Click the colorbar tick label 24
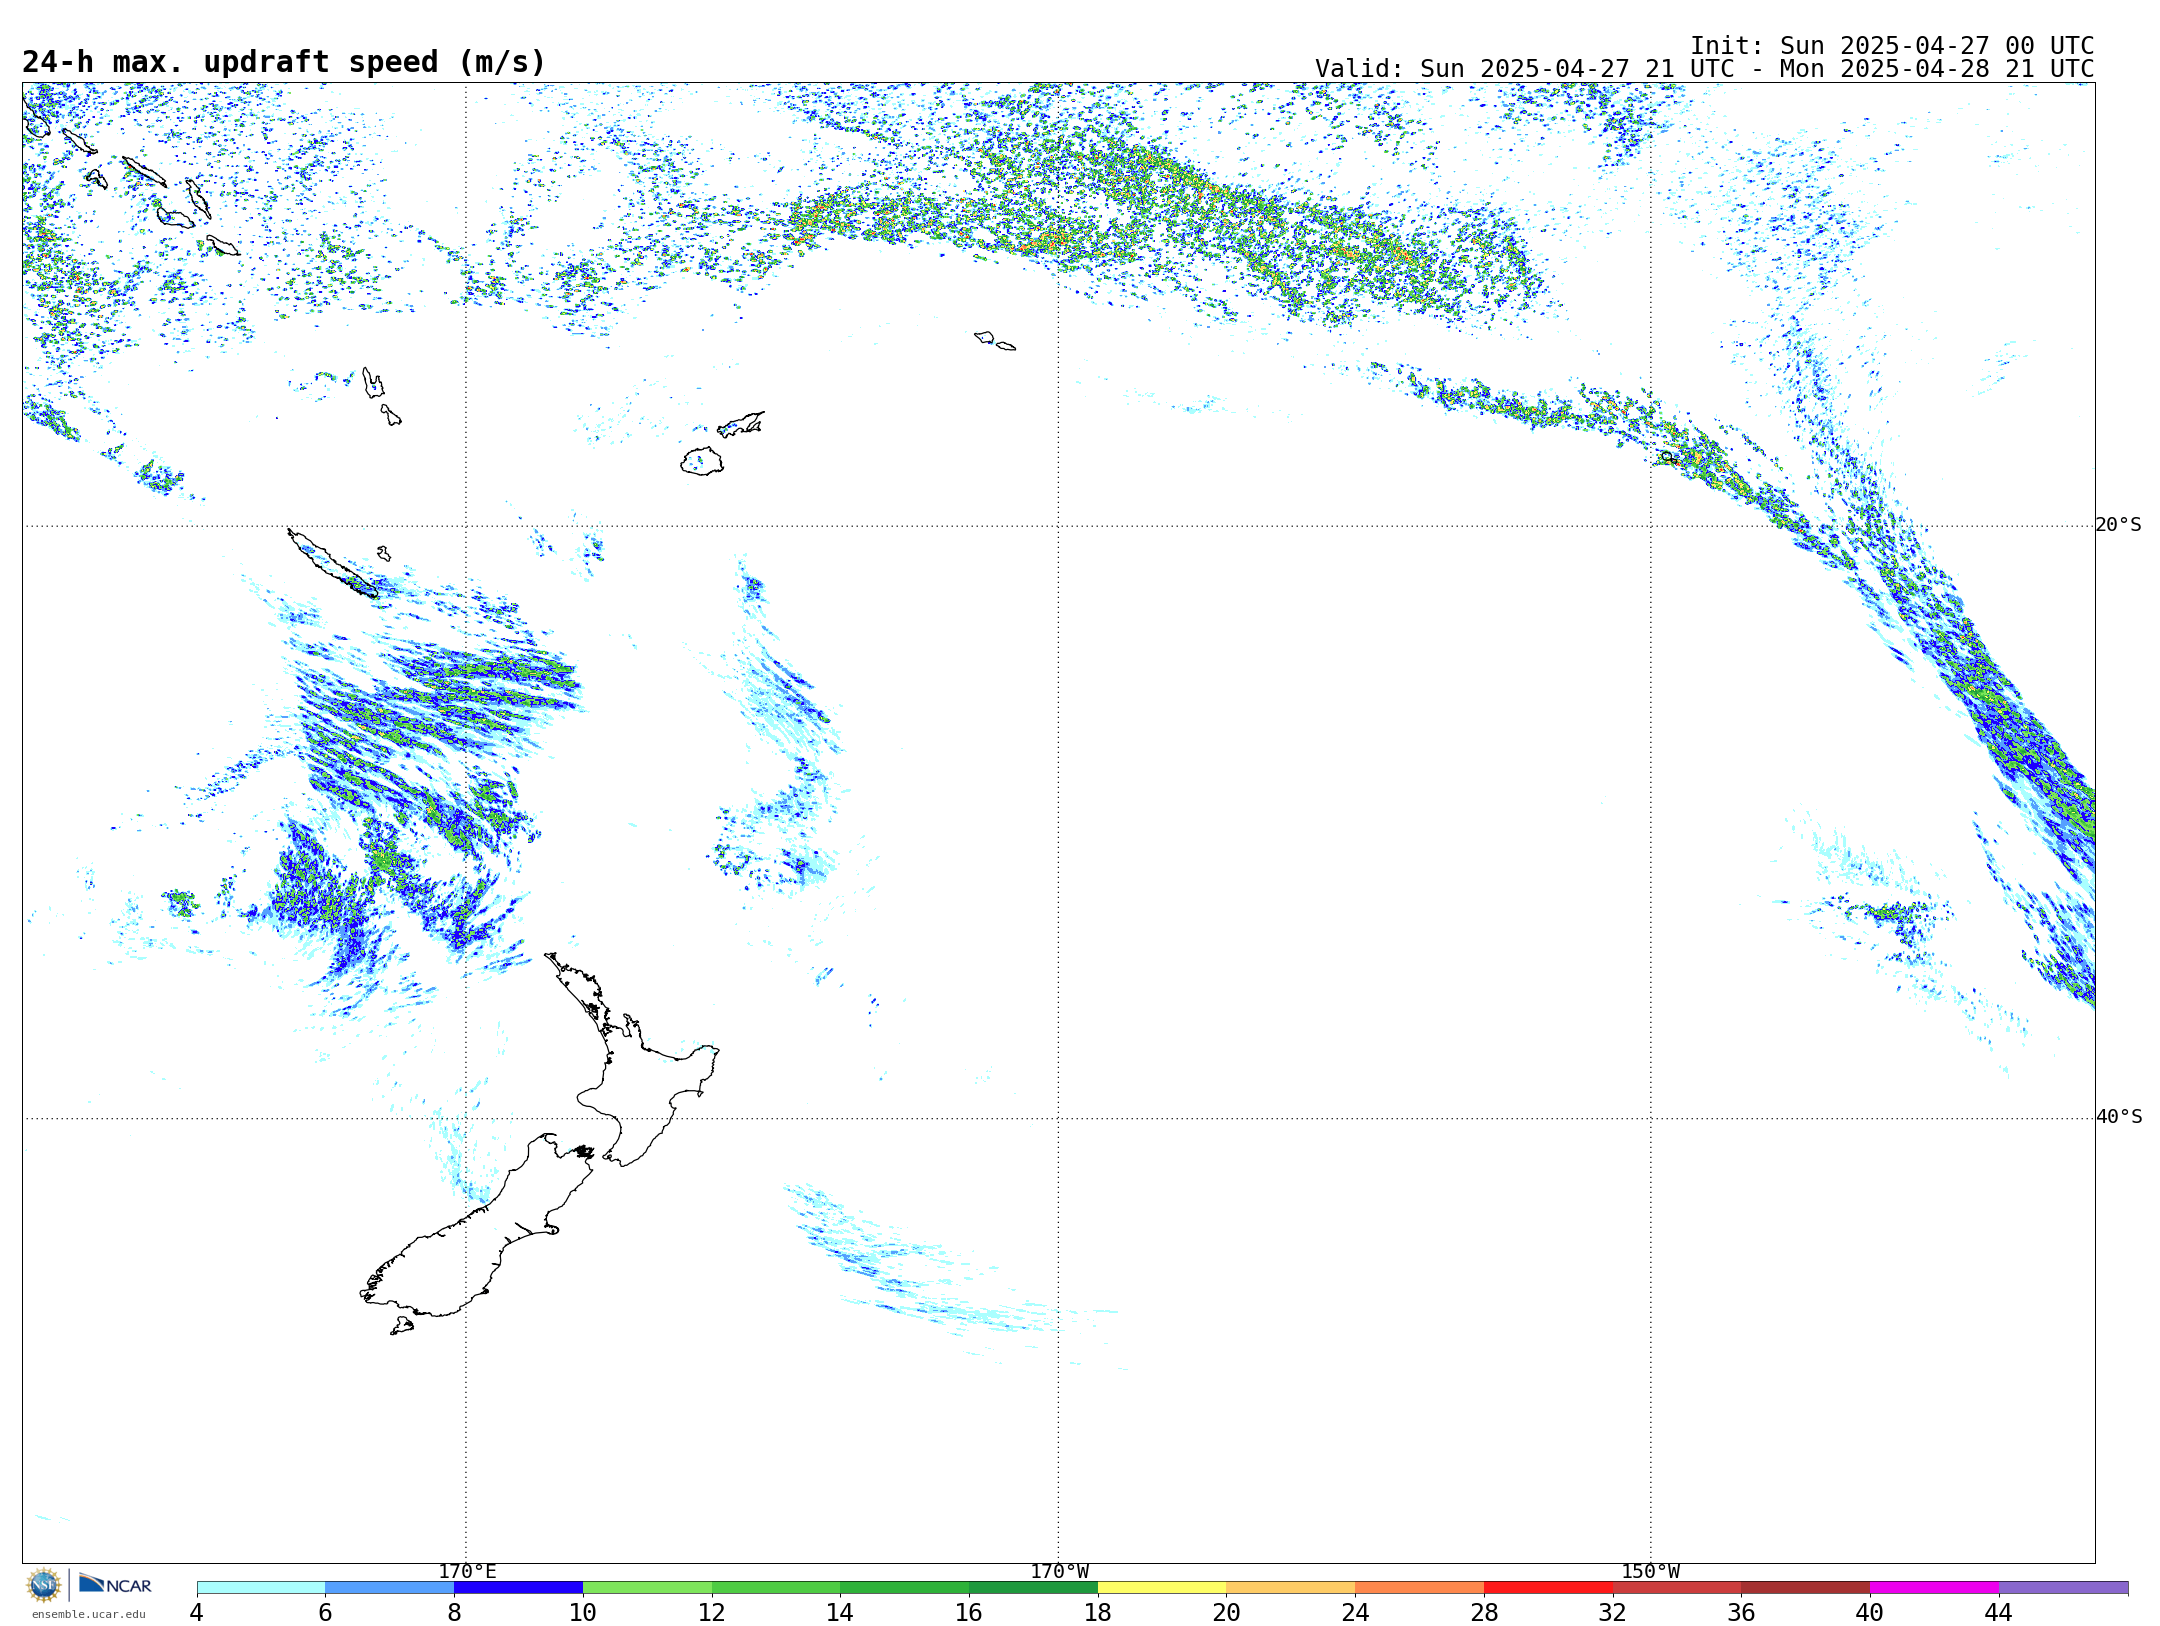 1355,1612
